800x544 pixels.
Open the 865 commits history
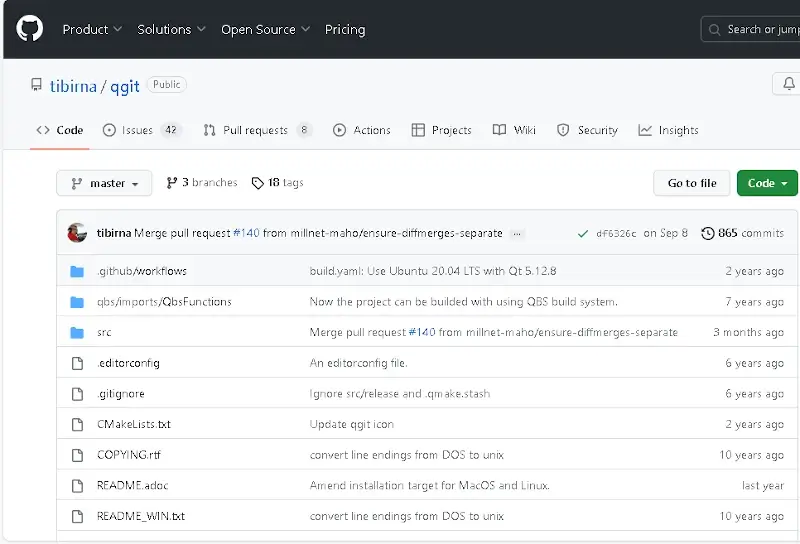(x=742, y=233)
